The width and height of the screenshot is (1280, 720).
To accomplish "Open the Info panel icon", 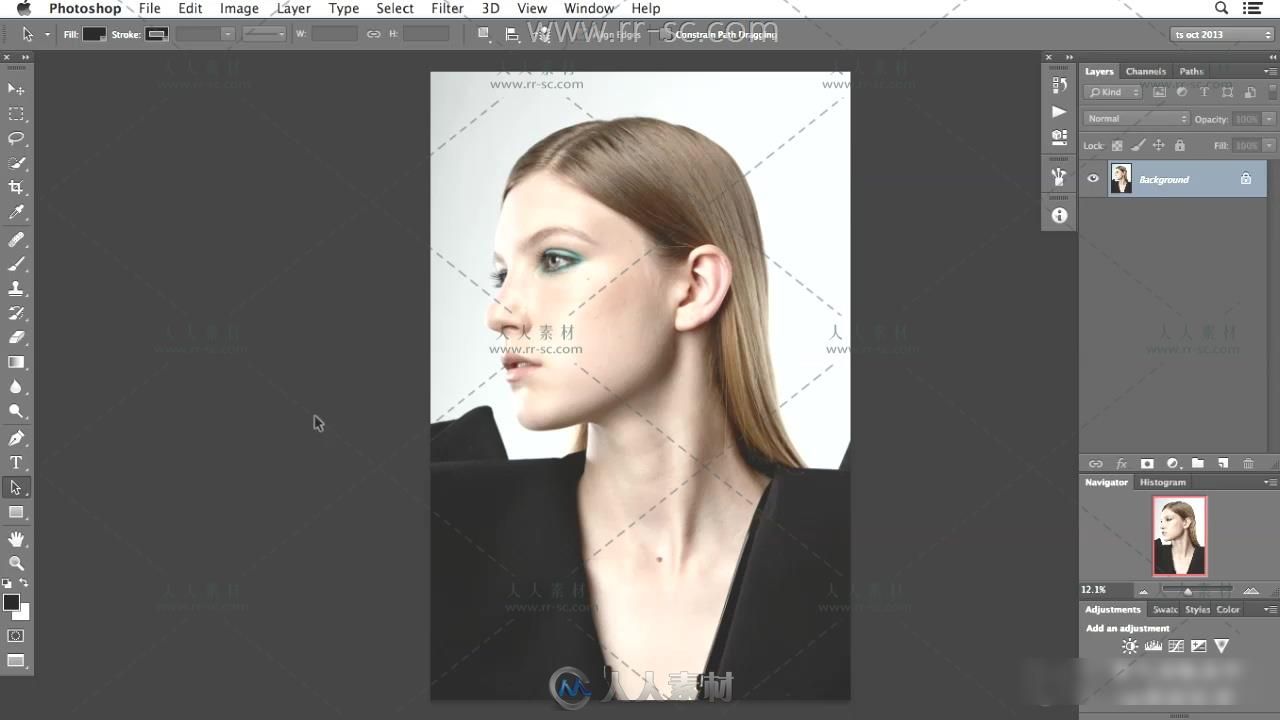I will pyautogui.click(x=1059, y=215).
